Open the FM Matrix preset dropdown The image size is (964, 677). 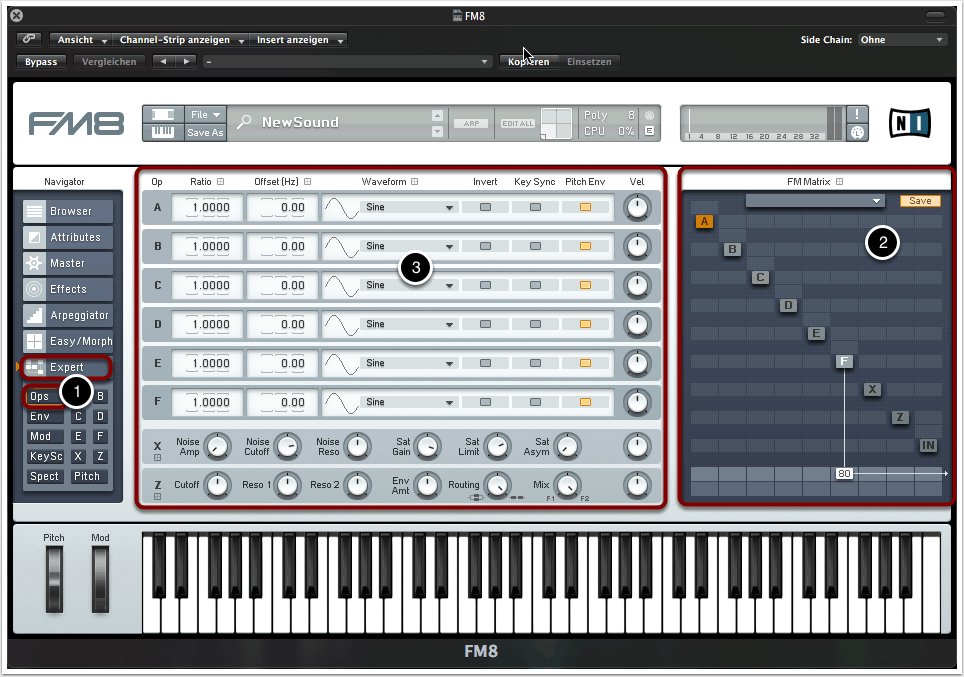click(x=814, y=201)
